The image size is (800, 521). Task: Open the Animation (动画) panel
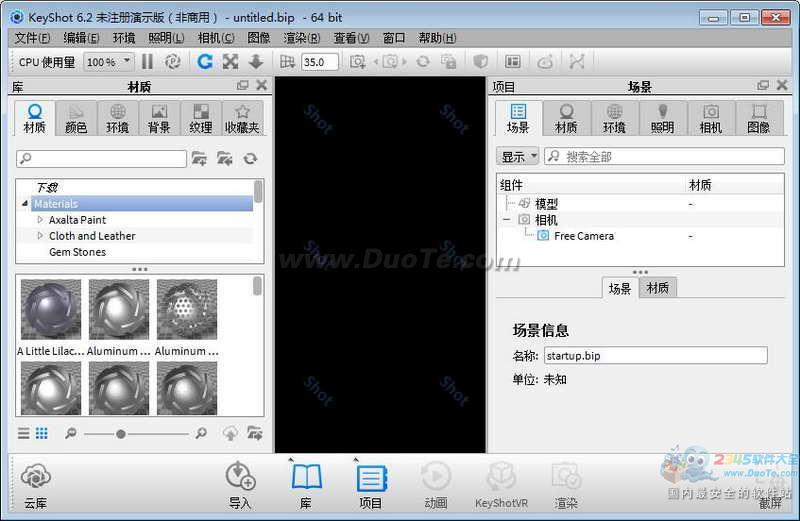436,485
